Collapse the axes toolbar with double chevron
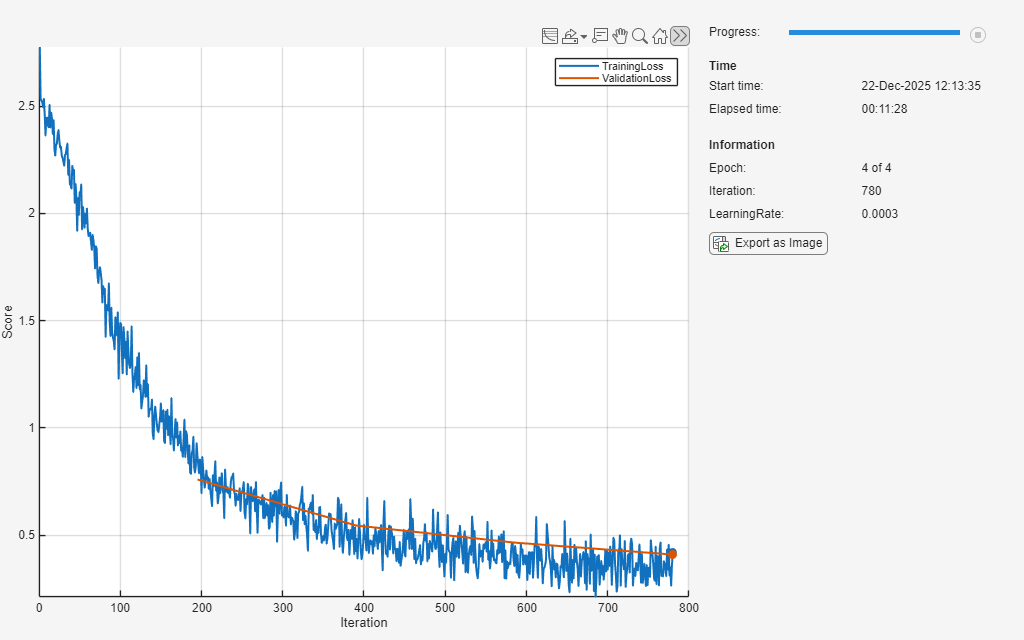This screenshot has width=1024, height=640. pyautogui.click(x=680, y=36)
